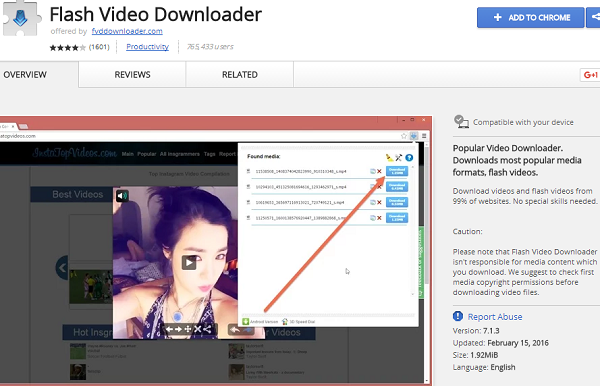Image resolution: width=600 pixels, height=386 pixels.
Task: Click the Report Abuse link
Action: (495, 317)
